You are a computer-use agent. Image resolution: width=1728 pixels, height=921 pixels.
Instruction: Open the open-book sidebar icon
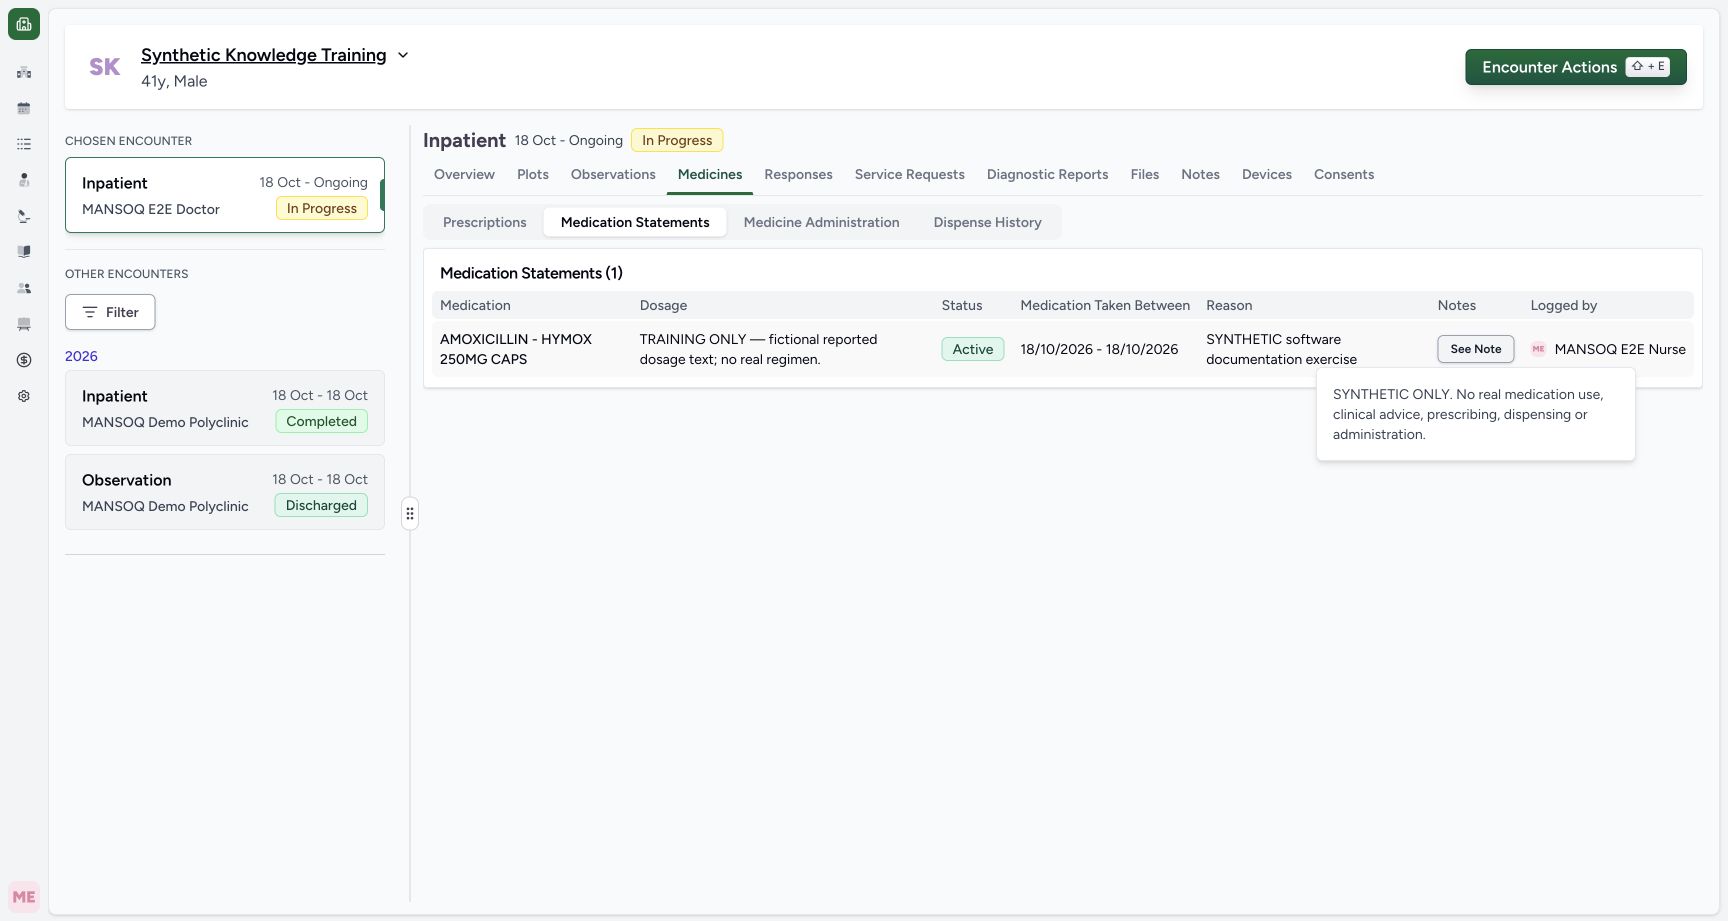pyautogui.click(x=24, y=252)
